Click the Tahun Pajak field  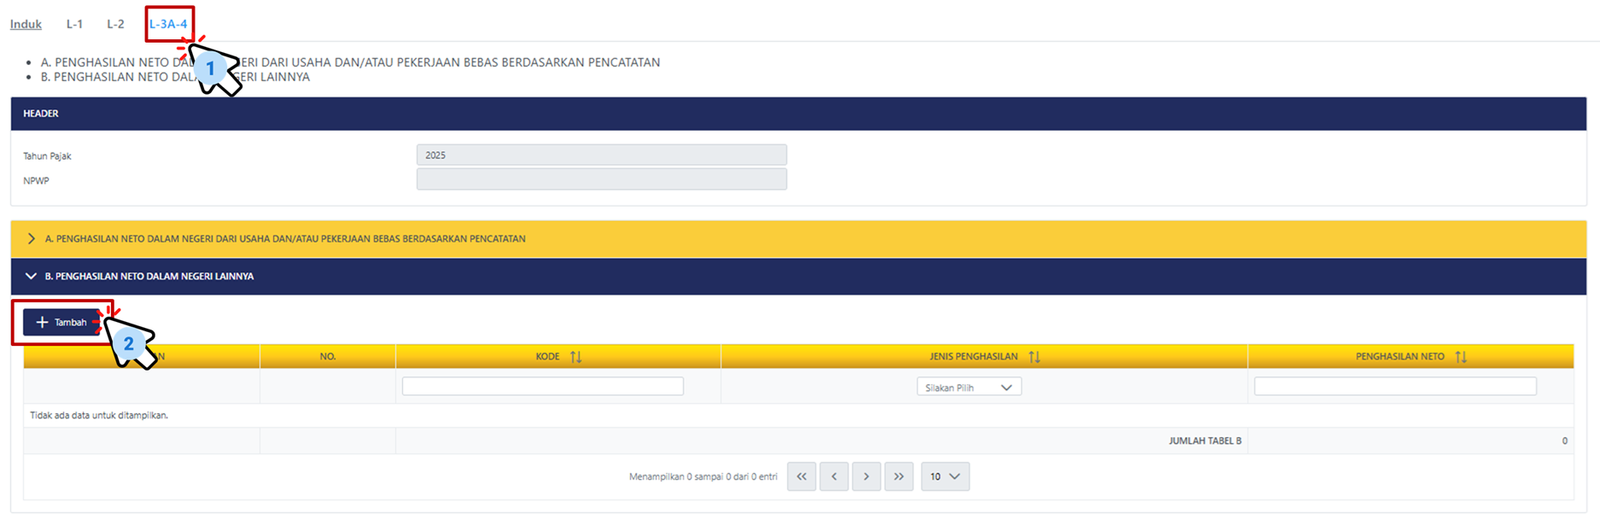tap(601, 155)
